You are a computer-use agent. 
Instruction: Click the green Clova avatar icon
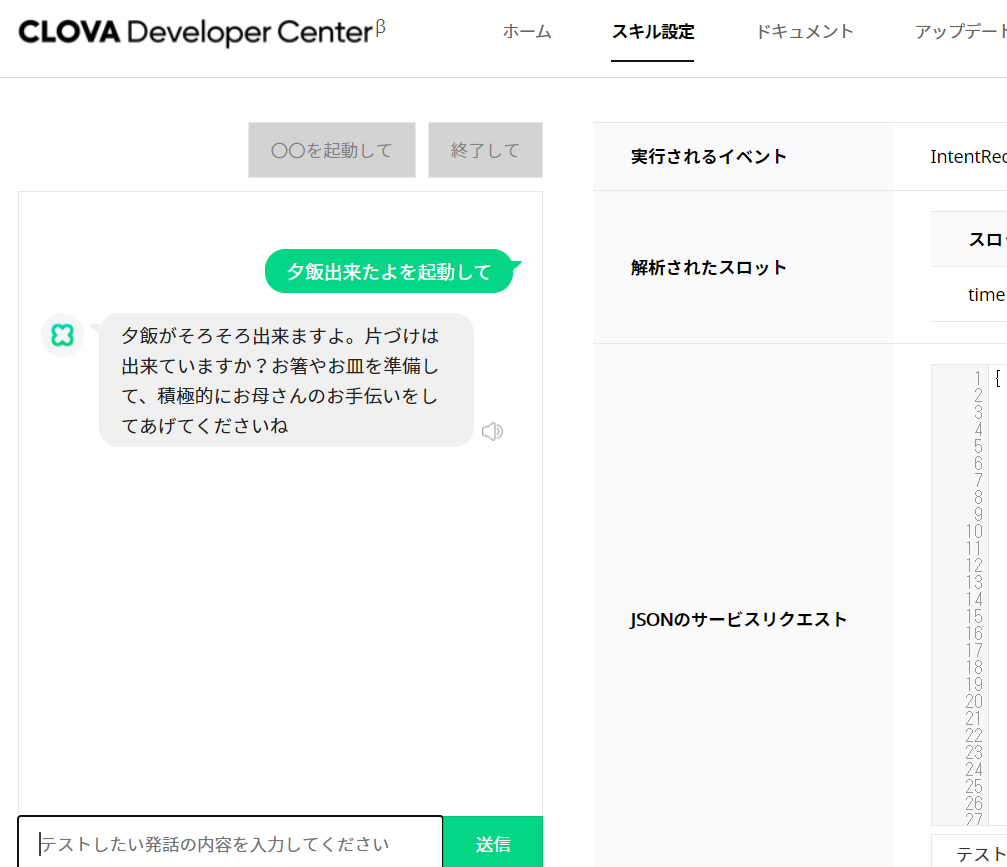point(62,335)
